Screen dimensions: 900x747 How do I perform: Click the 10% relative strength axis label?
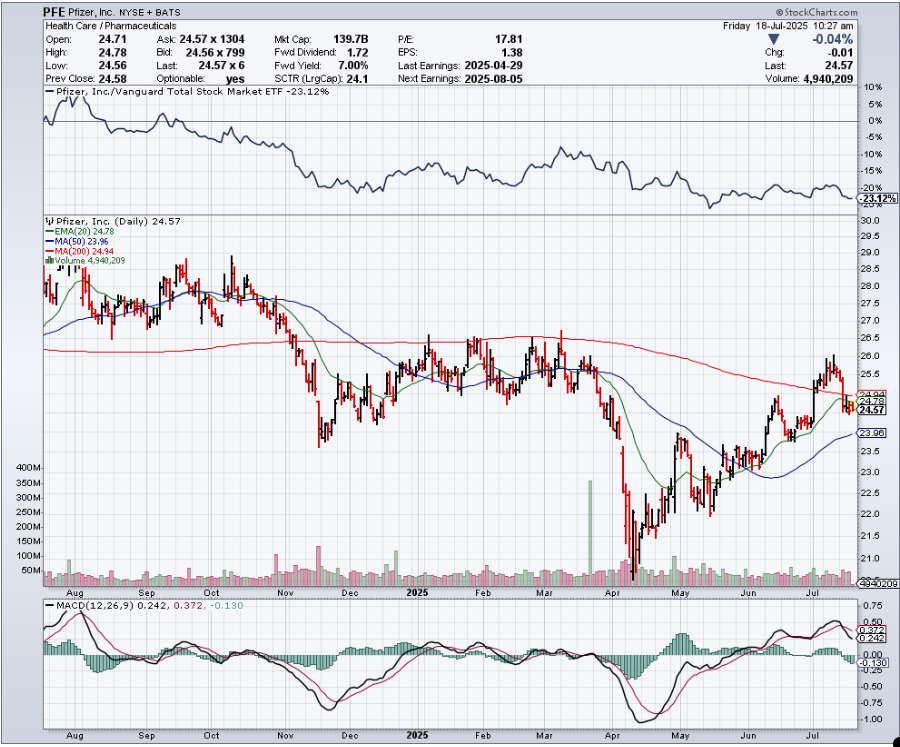[x=874, y=87]
